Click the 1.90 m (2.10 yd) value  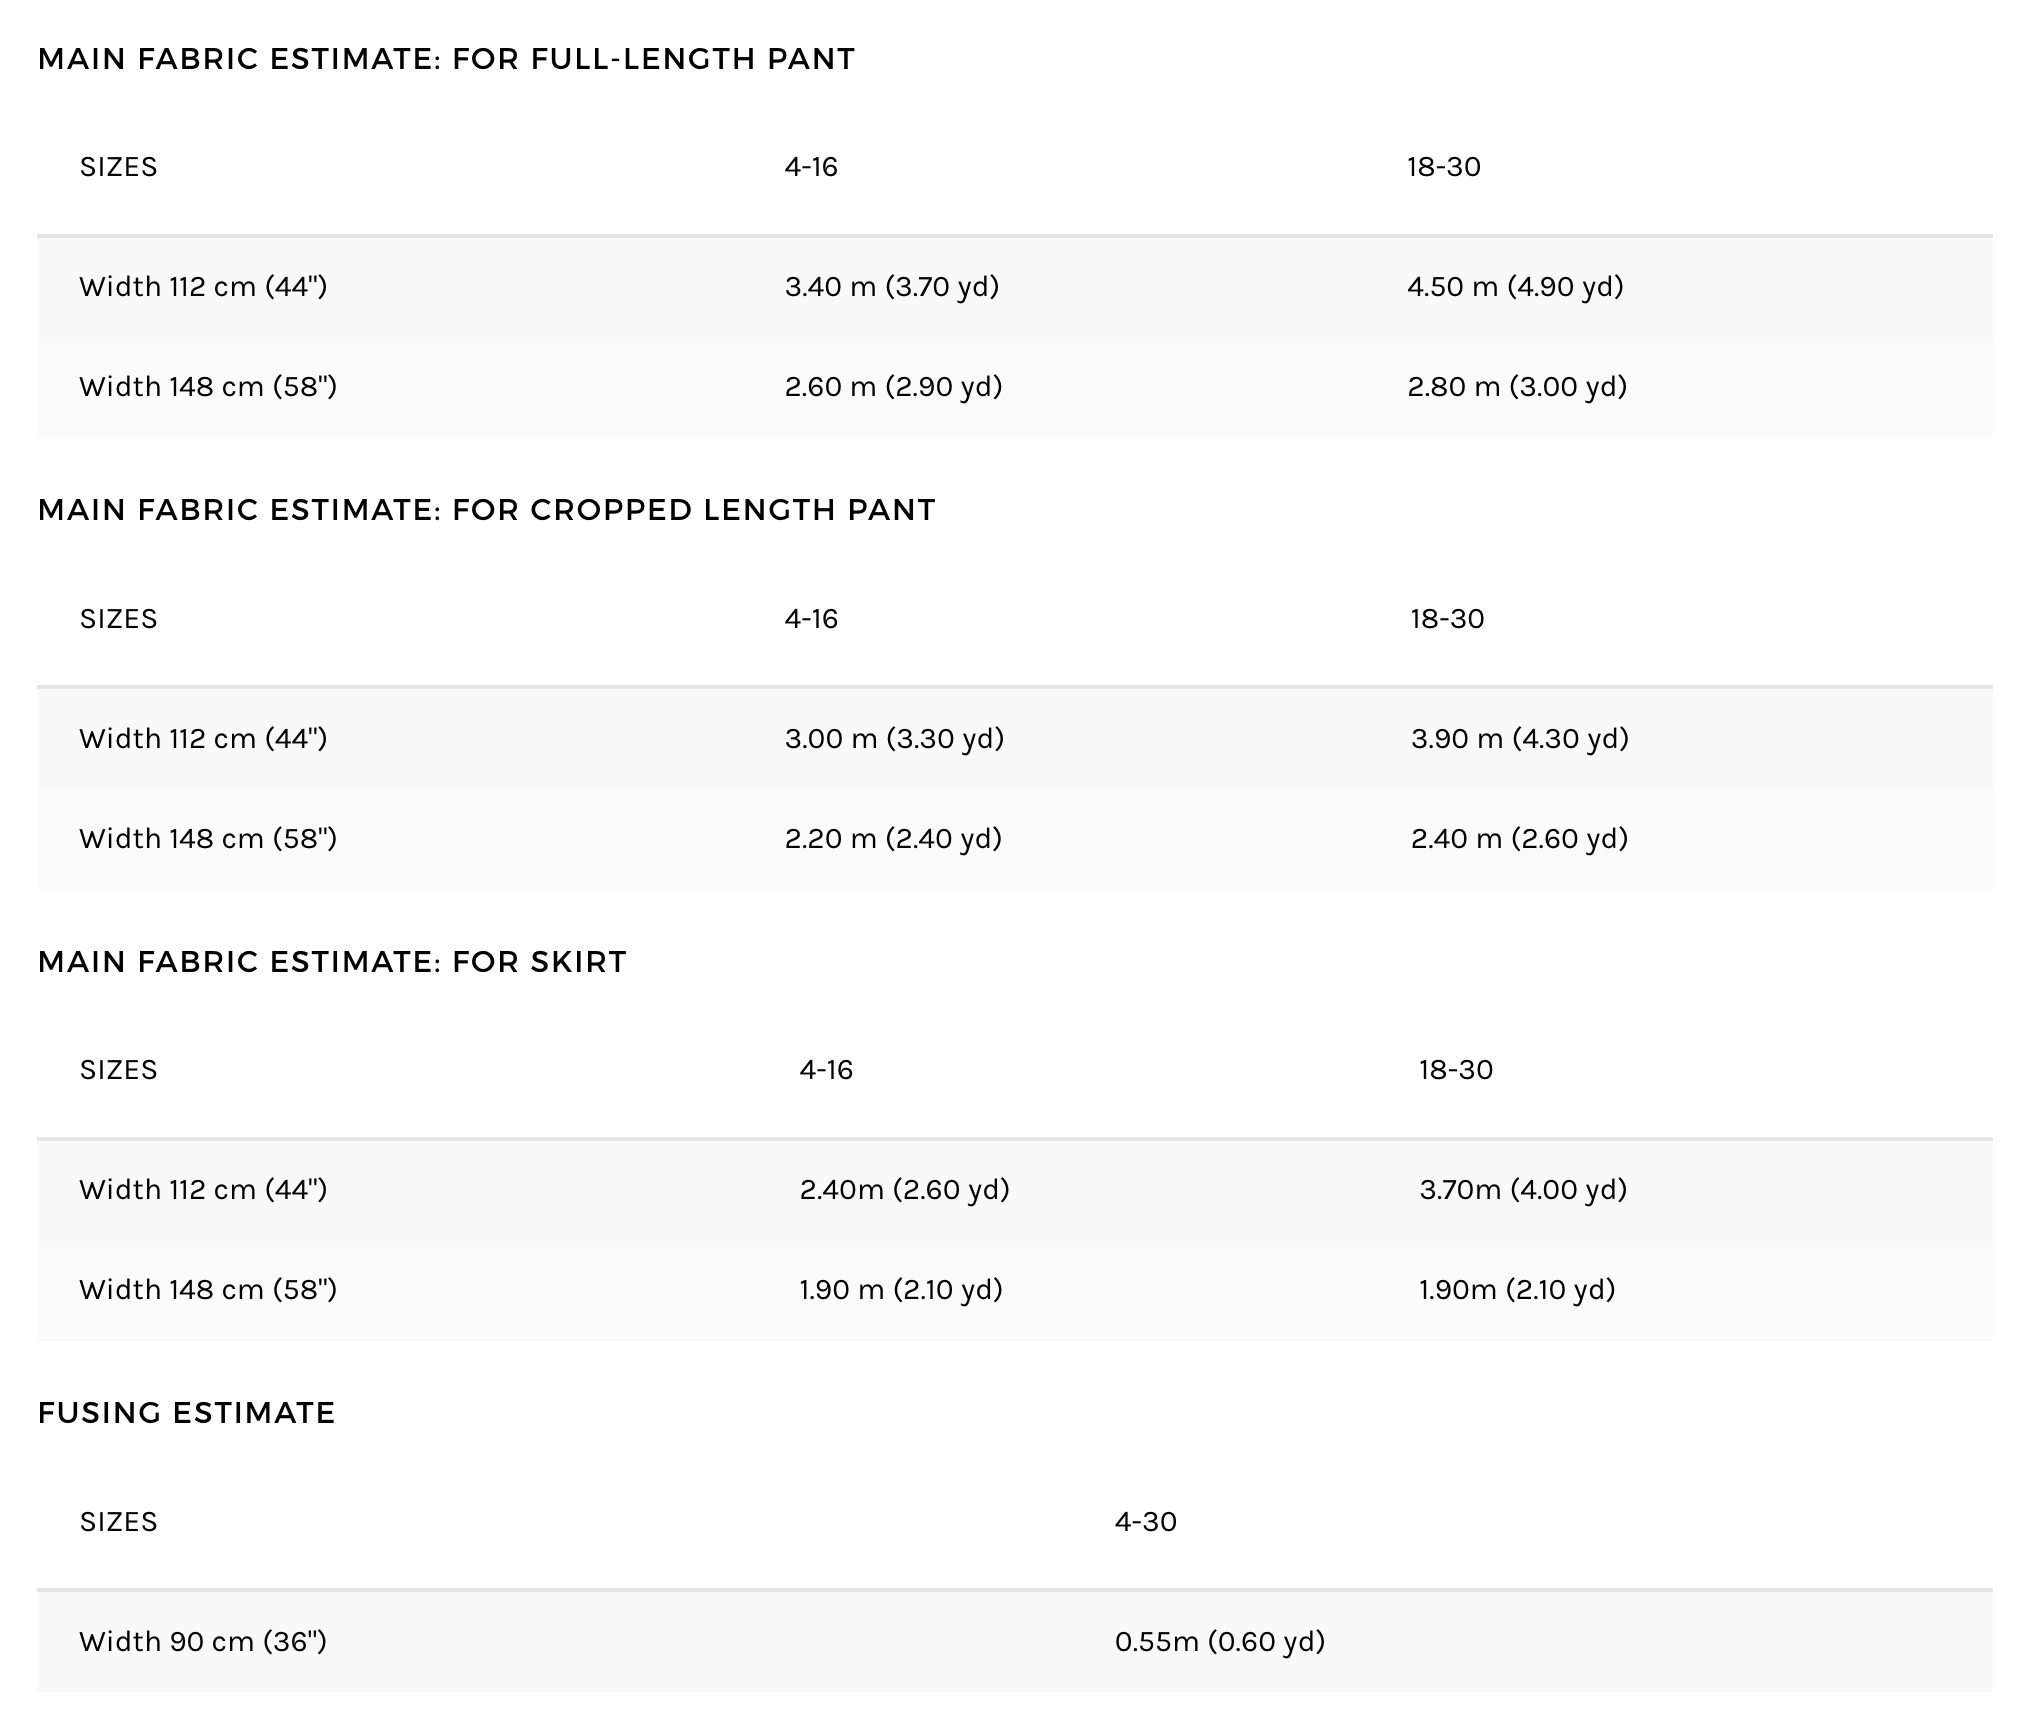(x=901, y=1290)
